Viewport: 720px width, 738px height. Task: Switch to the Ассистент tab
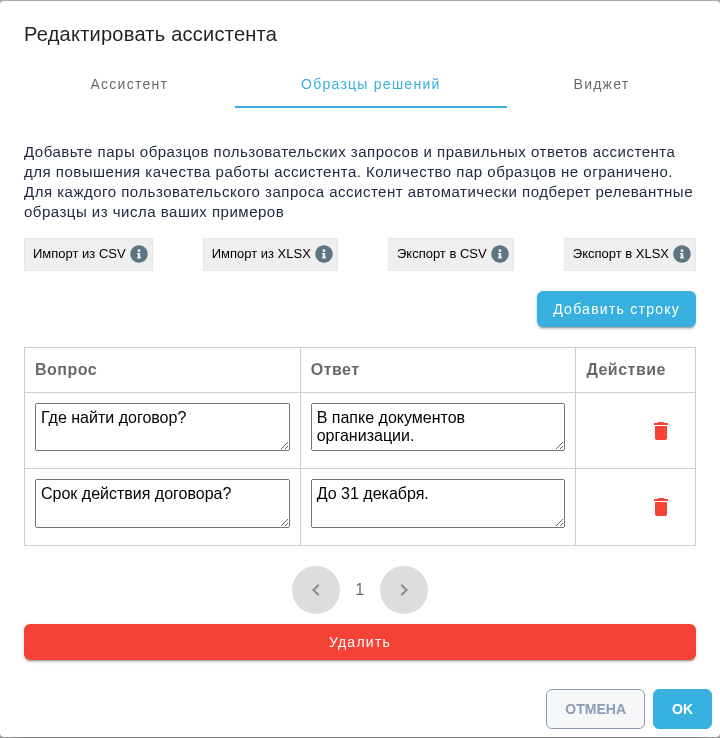129,84
